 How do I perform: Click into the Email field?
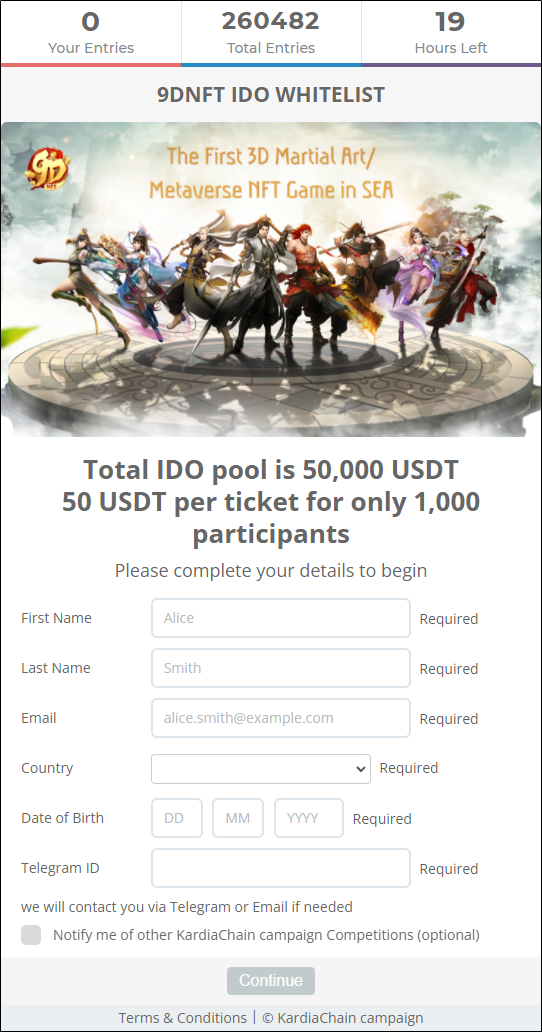(x=281, y=718)
